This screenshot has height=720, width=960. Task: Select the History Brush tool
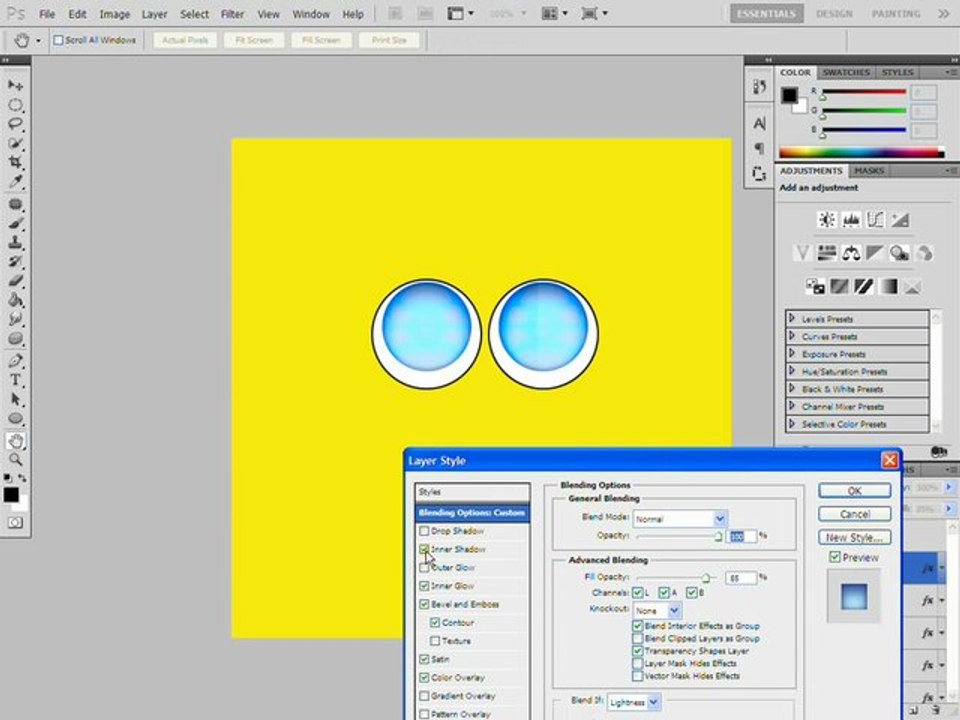click(15, 261)
